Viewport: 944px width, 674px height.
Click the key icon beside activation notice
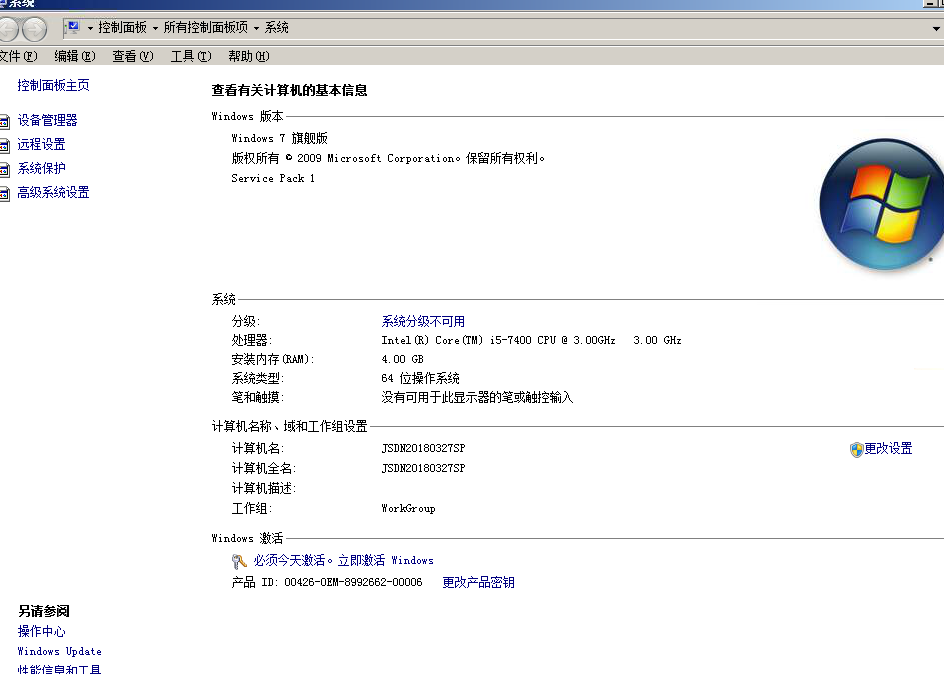click(239, 561)
